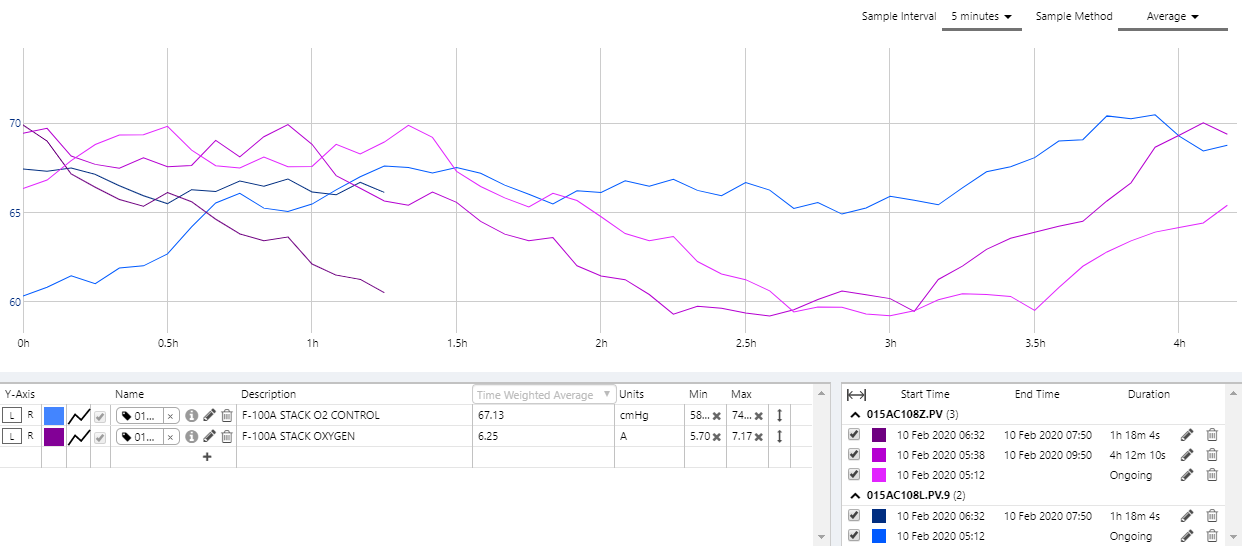Screen dimensions: 1242x546
Task: Delete the F-100A STACK OXYGEN tag row
Action: click(227, 436)
